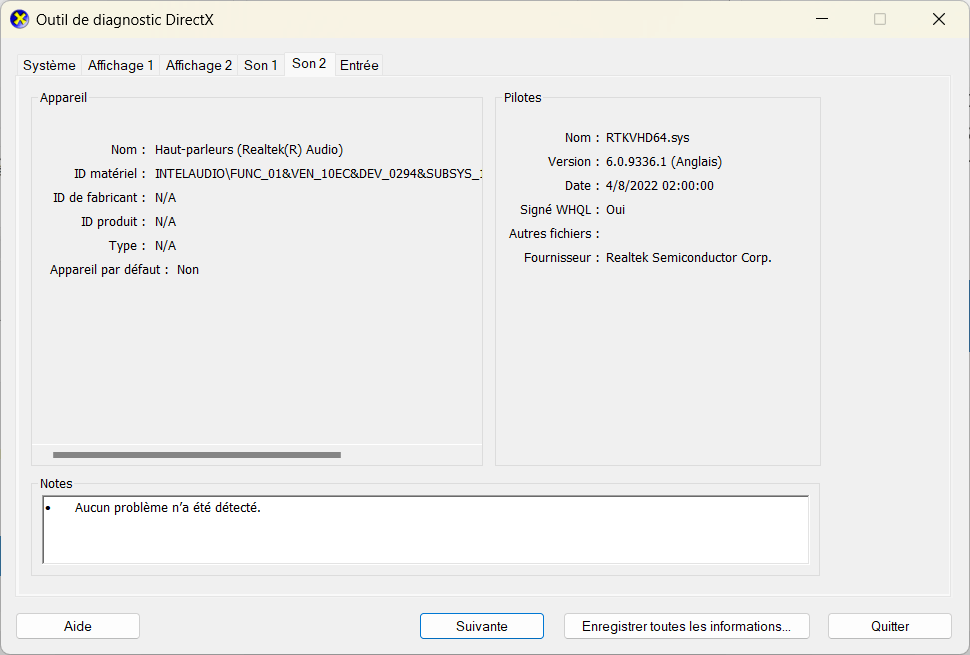Switch to the Système tab
Image resolution: width=970 pixels, height=655 pixels.
pos(49,65)
